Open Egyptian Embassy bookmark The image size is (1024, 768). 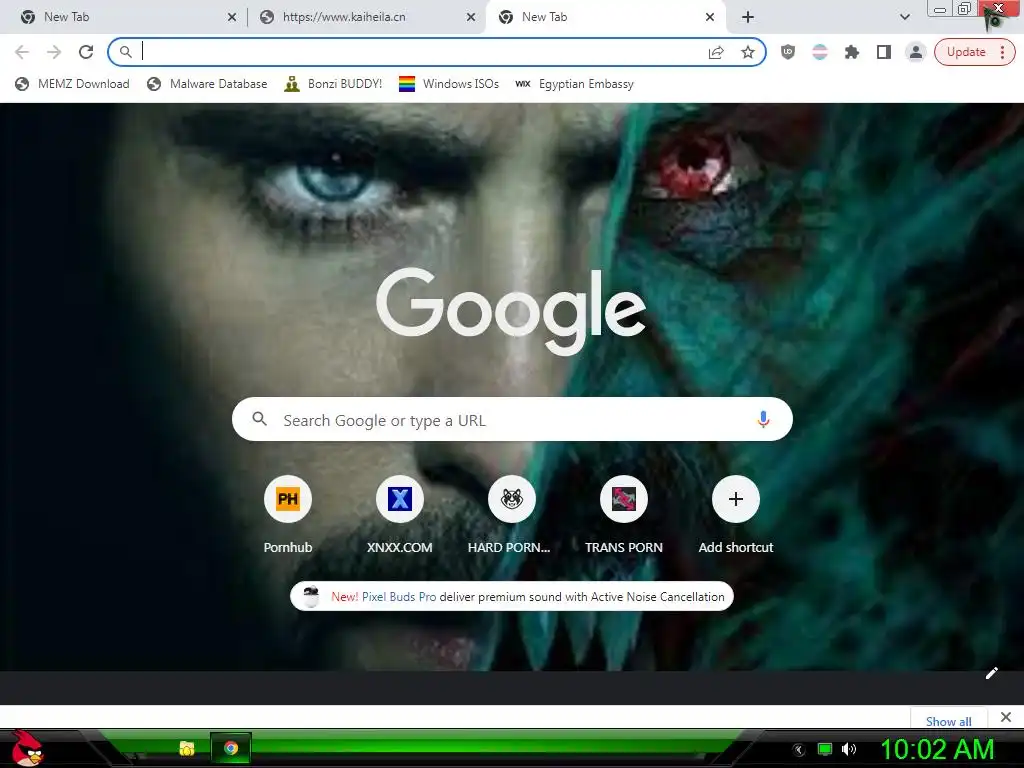click(x=574, y=84)
